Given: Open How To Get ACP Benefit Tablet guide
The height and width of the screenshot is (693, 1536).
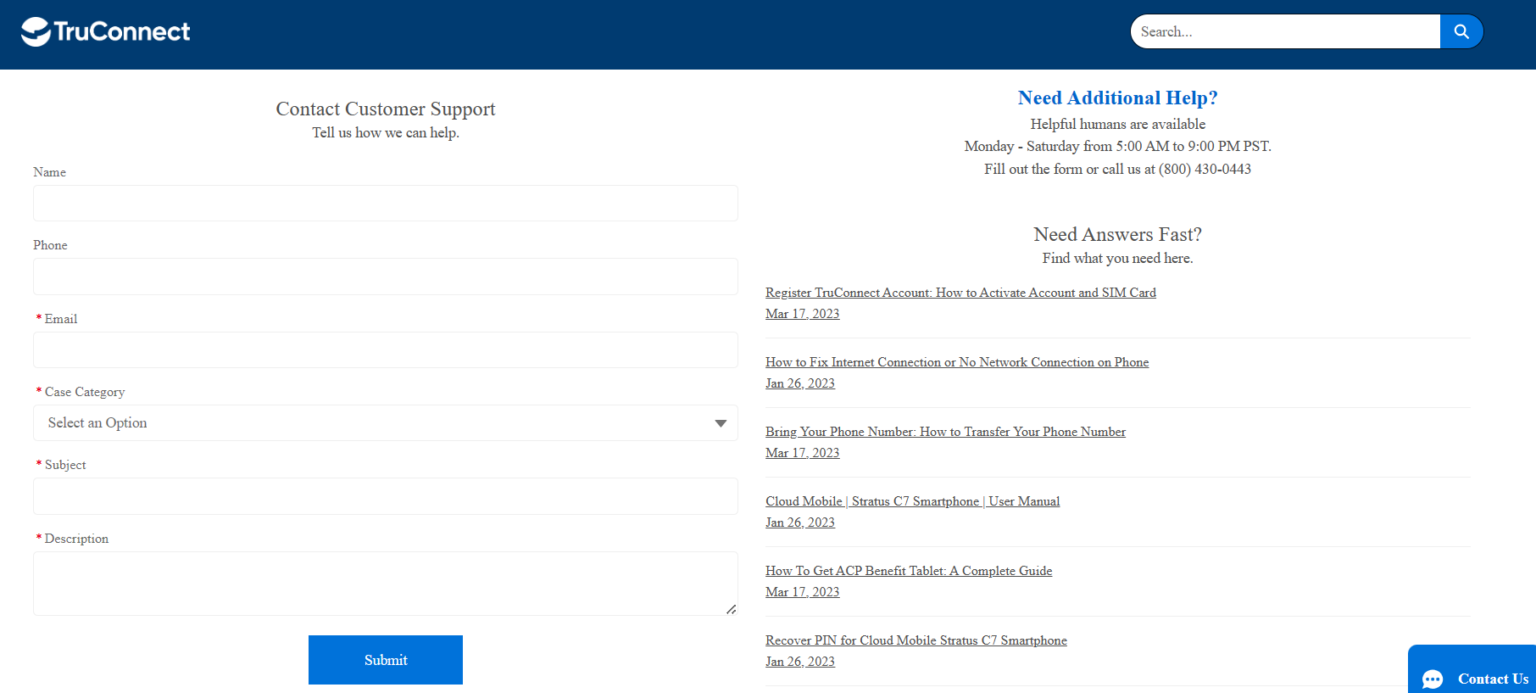Looking at the screenshot, I should [908, 571].
